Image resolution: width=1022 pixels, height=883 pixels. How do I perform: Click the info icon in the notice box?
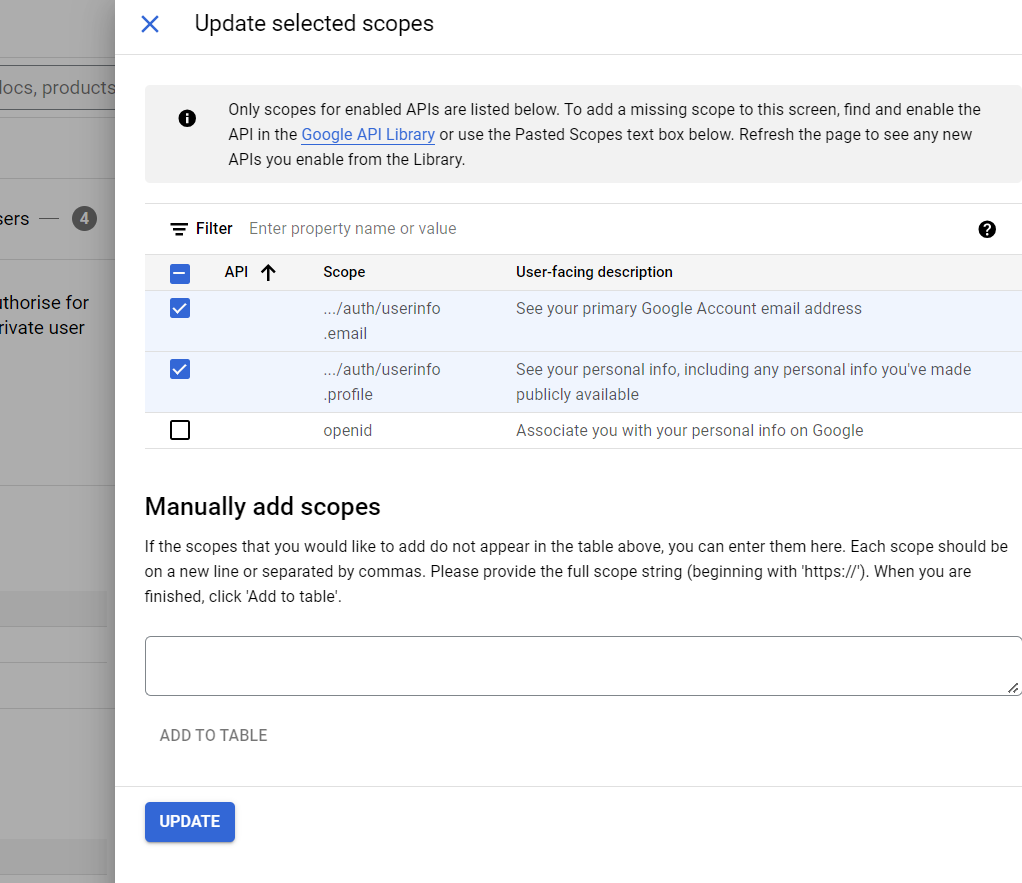(x=187, y=118)
